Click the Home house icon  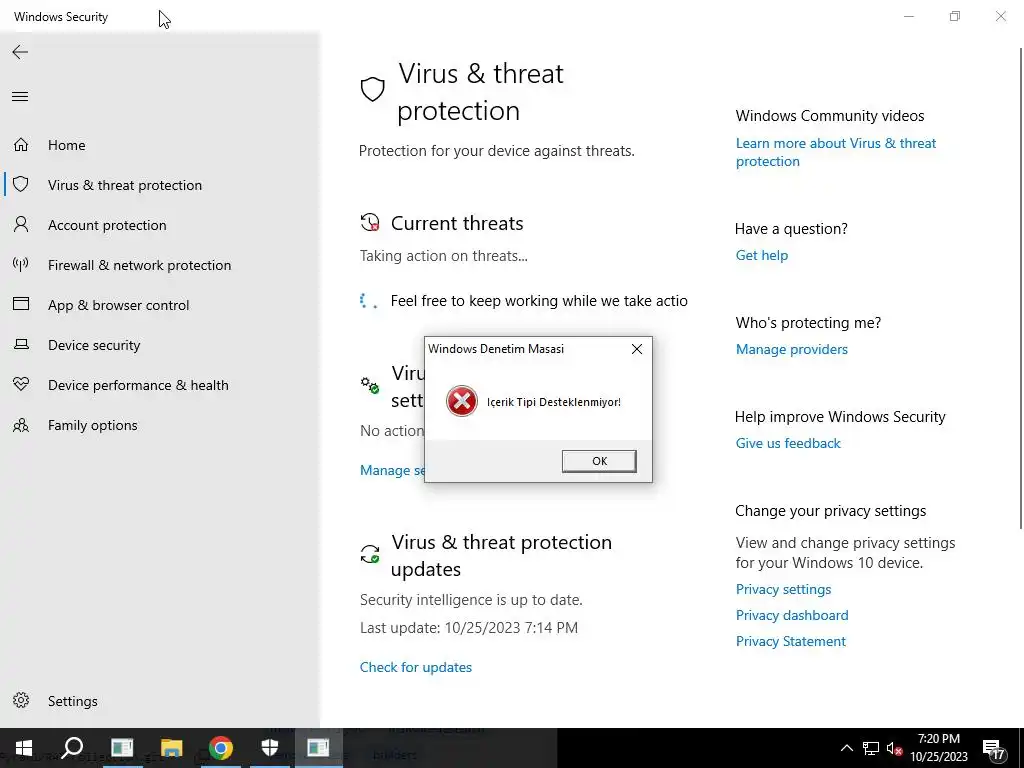(21, 144)
